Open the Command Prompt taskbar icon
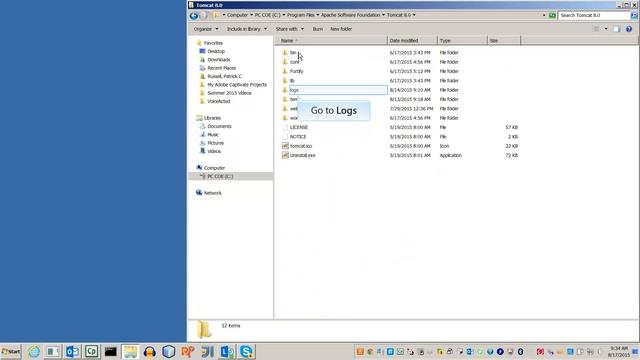The width and height of the screenshot is (640, 360). click(x=110, y=351)
